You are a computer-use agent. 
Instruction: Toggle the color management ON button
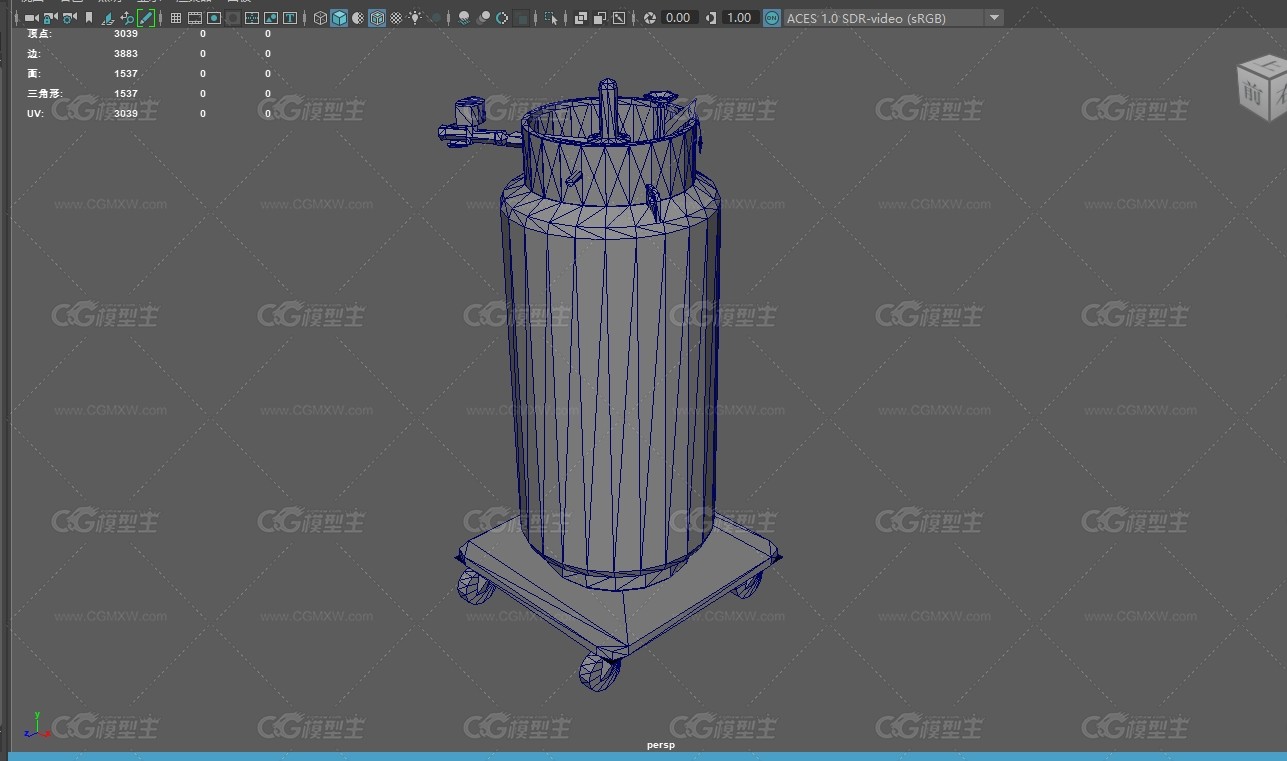[771, 18]
